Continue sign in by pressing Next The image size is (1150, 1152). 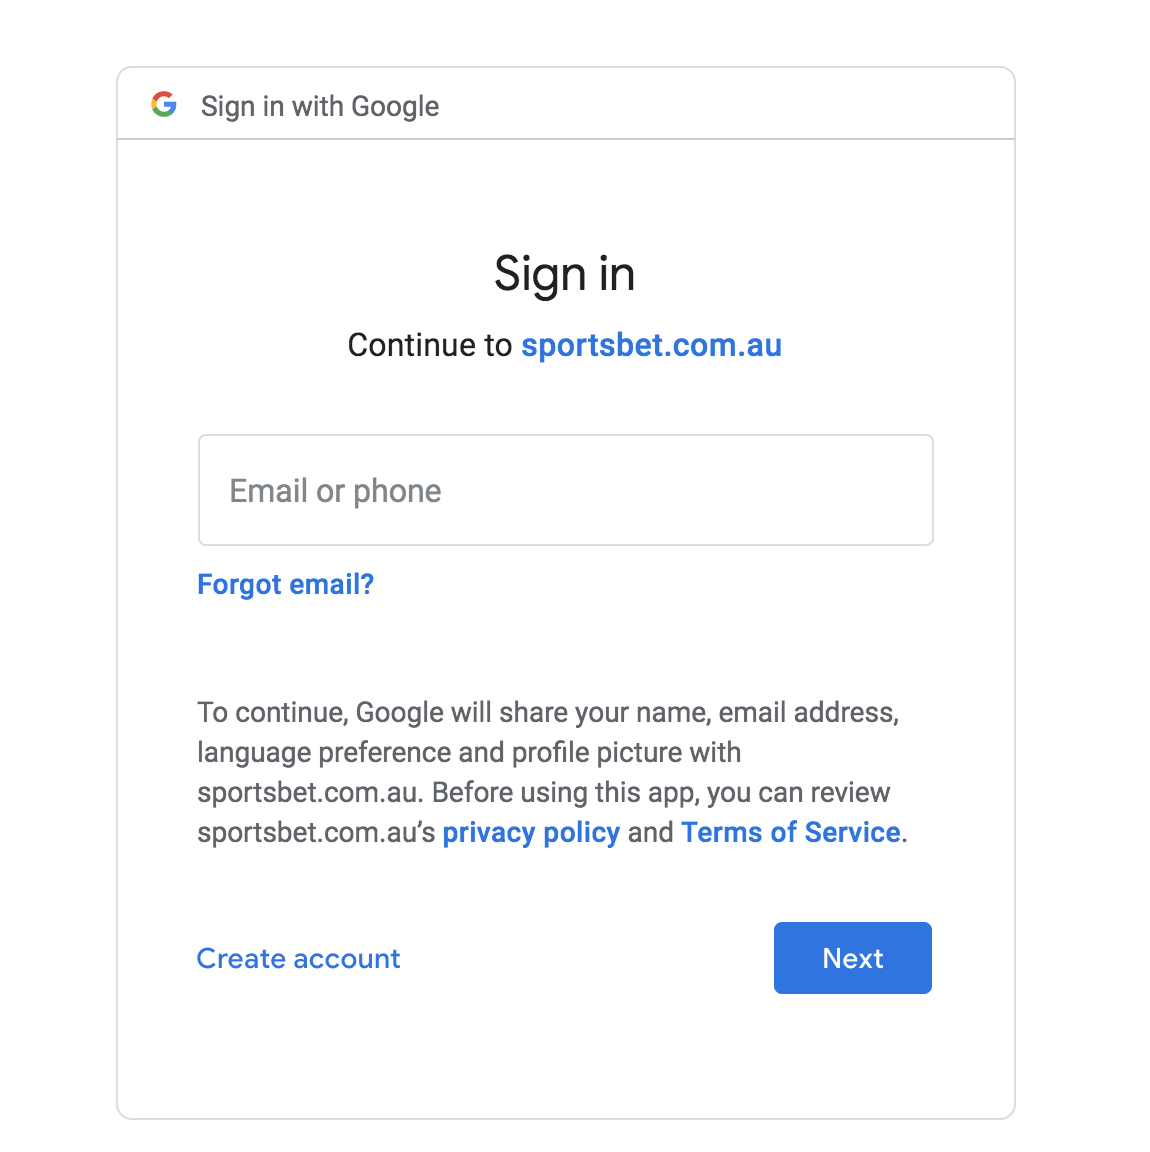852,957
